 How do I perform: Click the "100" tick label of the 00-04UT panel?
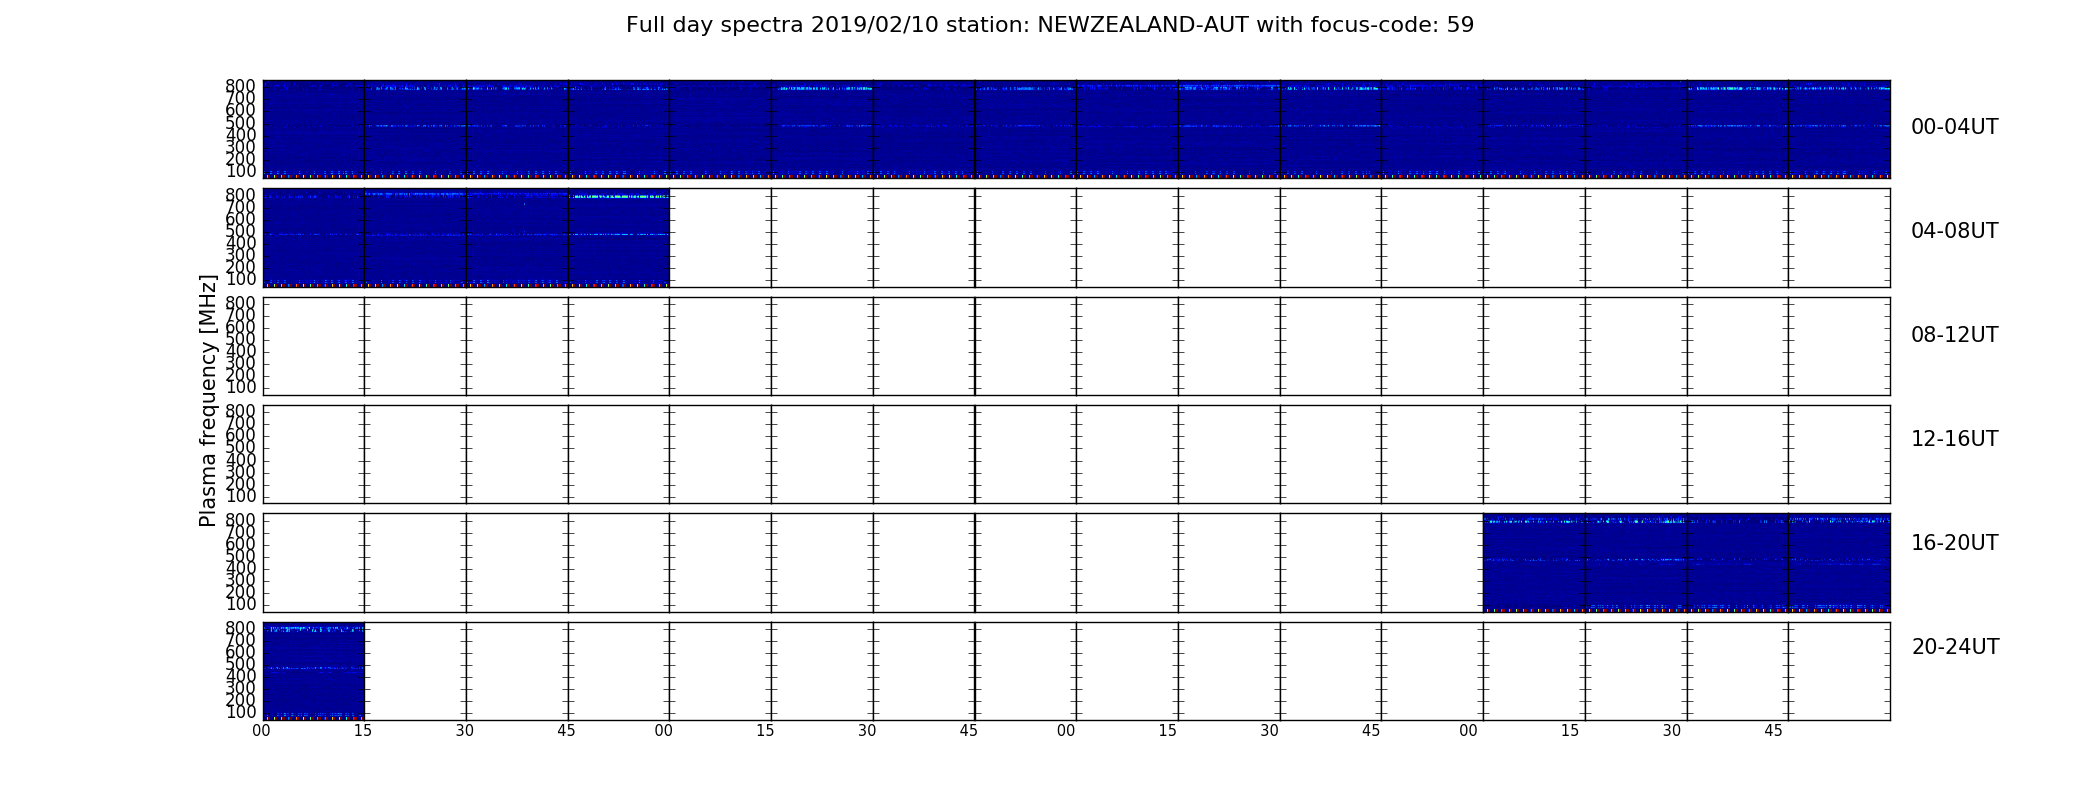pyautogui.click(x=240, y=171)
